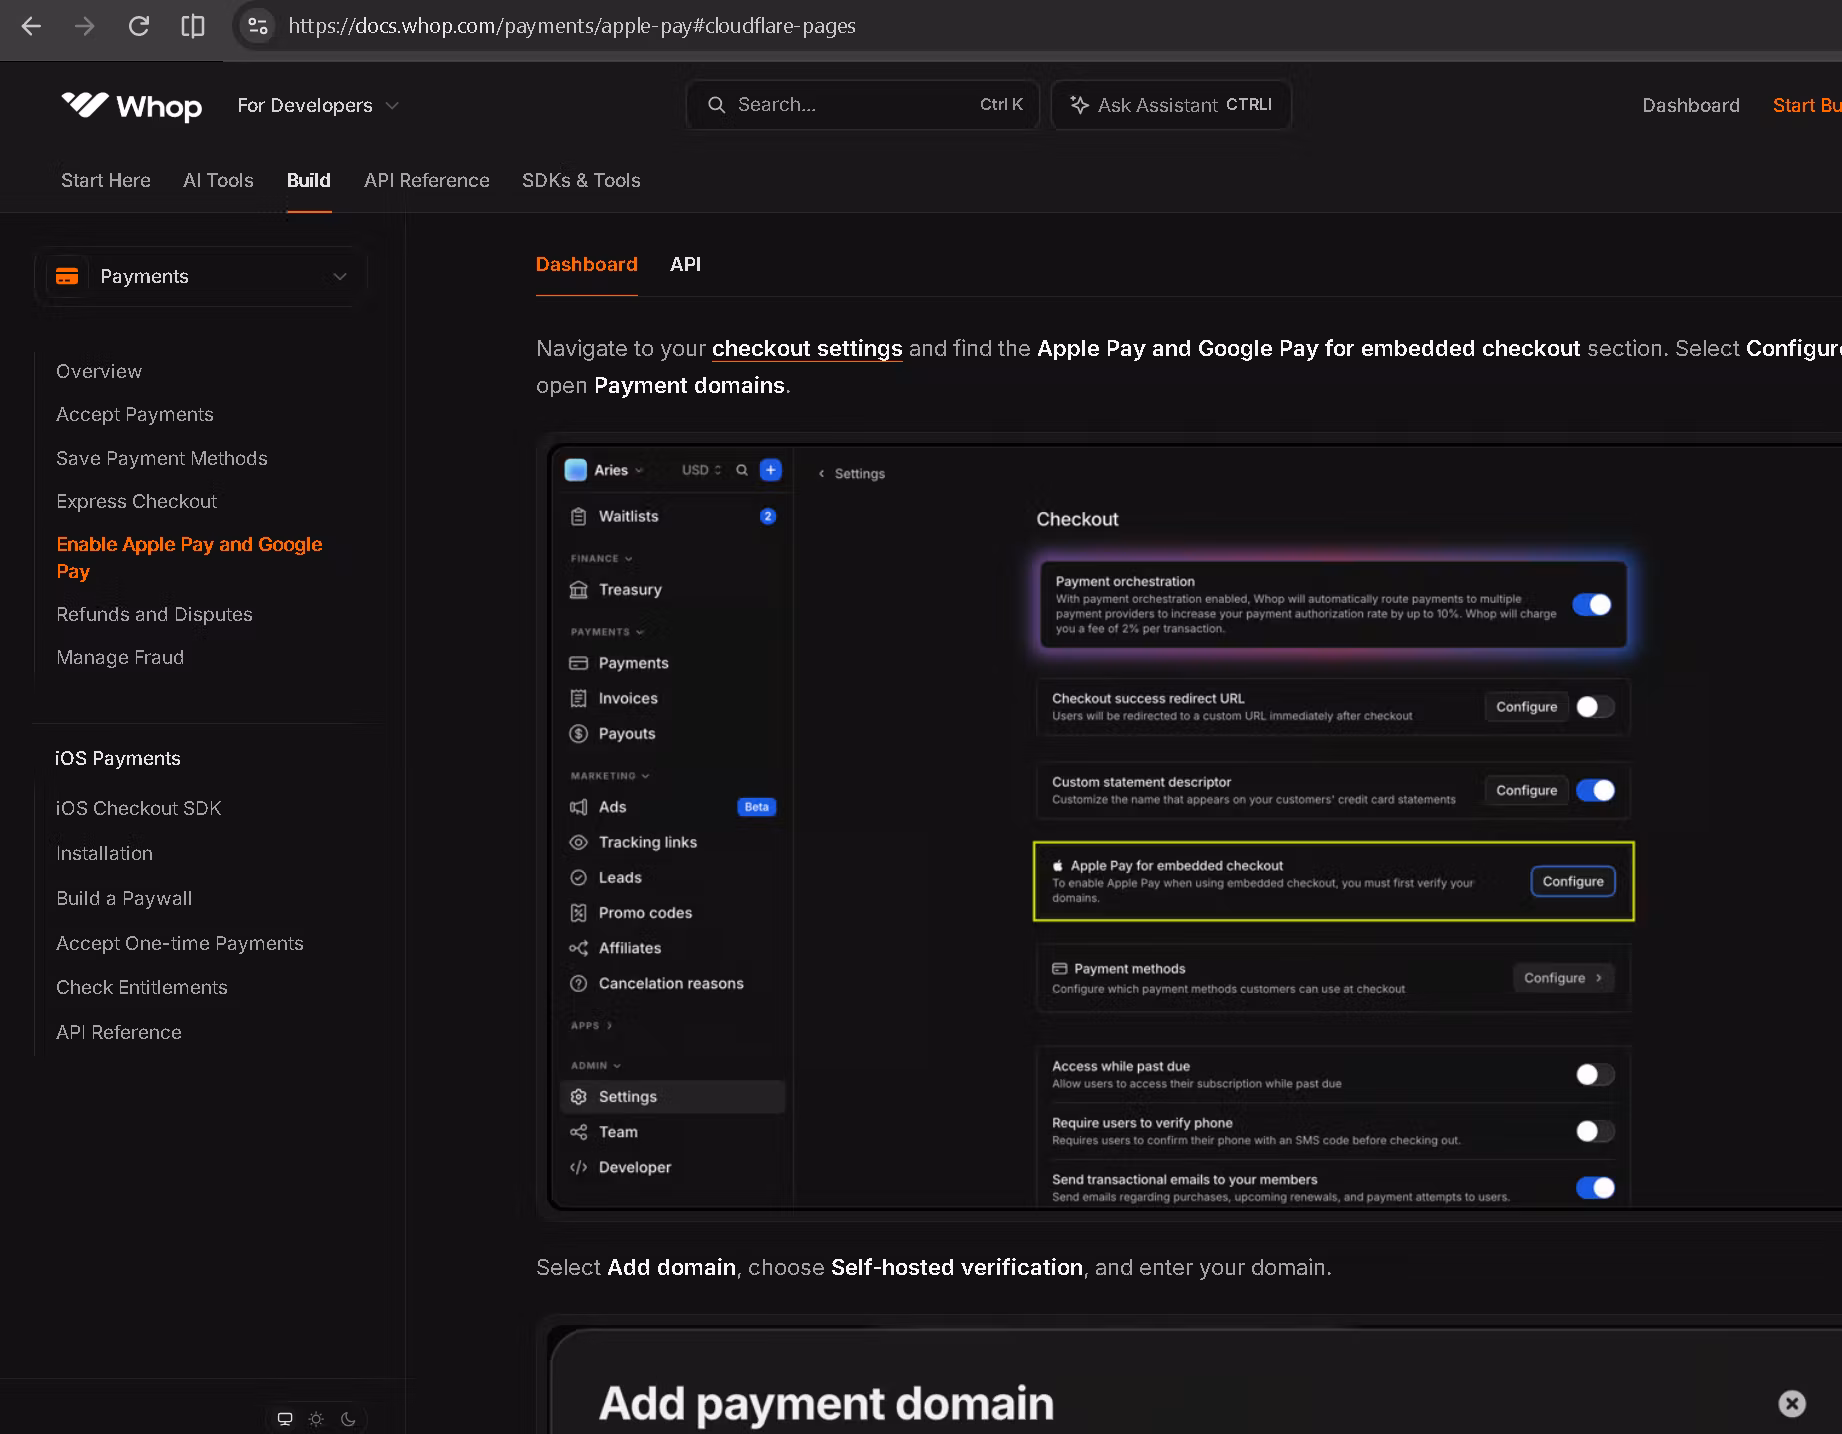1842x1434 pixels.
Task: Click the Payouts dollar icon in the screenshot
Action: point(578,733)
